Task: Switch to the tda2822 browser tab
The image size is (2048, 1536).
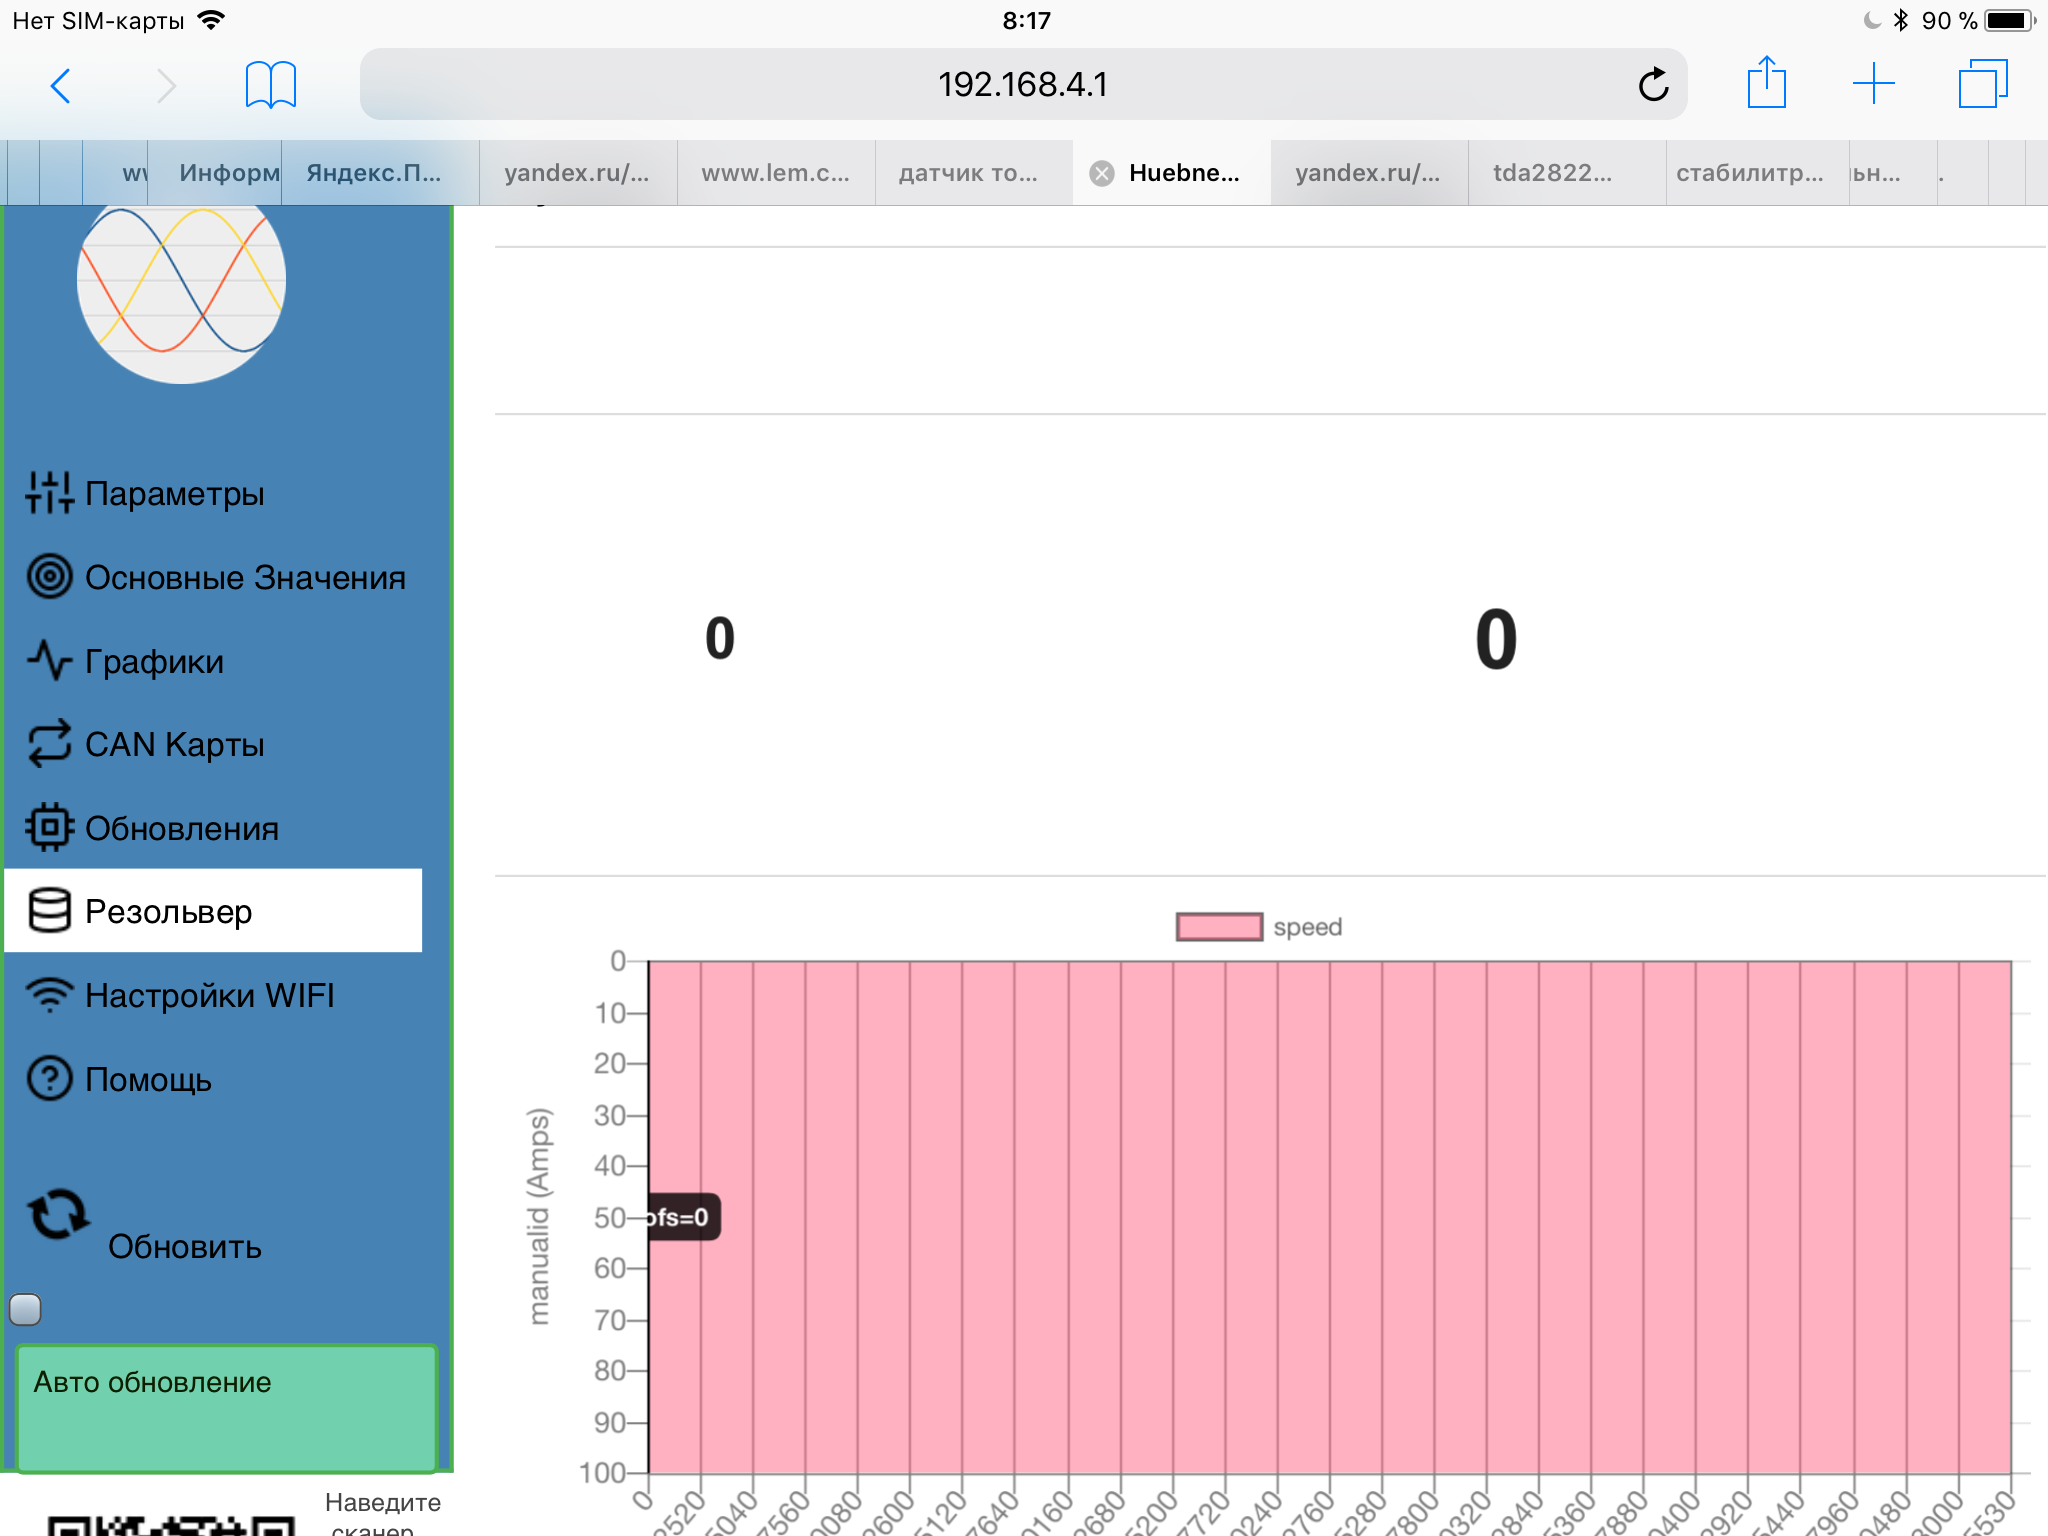Action: coord(1552,174)
